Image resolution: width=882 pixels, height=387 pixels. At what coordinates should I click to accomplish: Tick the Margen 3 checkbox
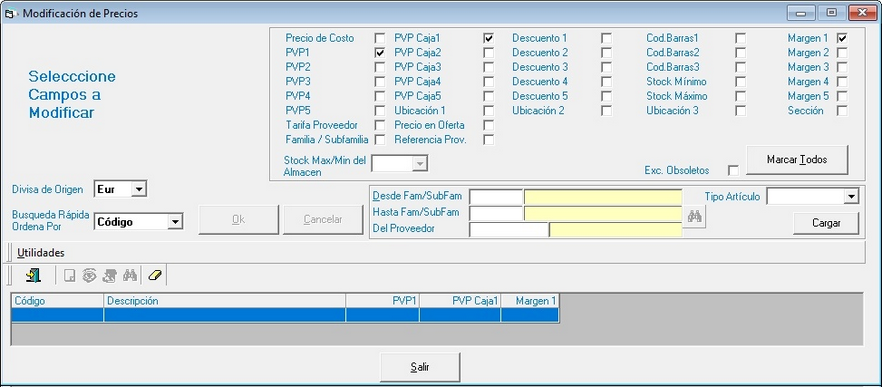tap(842, 68)
